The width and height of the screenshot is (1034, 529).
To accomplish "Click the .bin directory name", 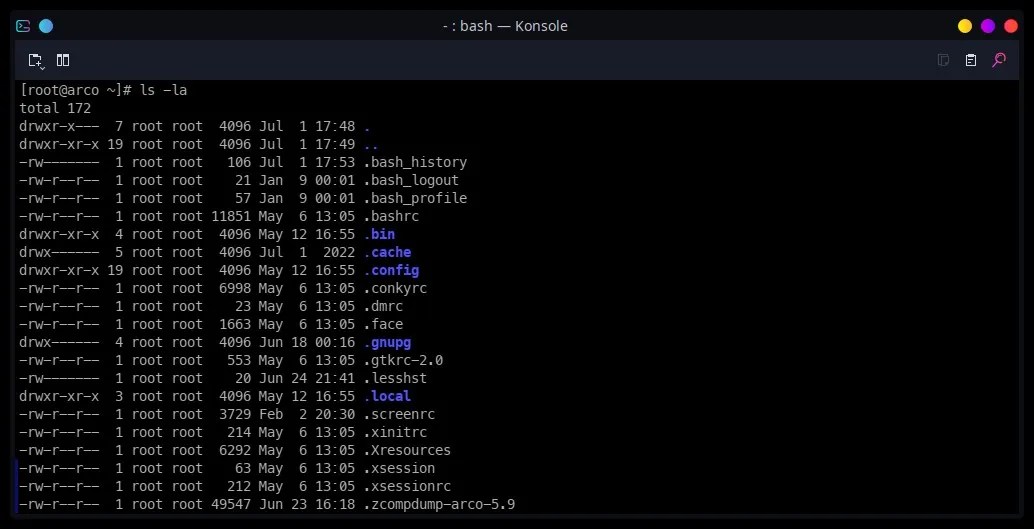I will tap(379, 234).
